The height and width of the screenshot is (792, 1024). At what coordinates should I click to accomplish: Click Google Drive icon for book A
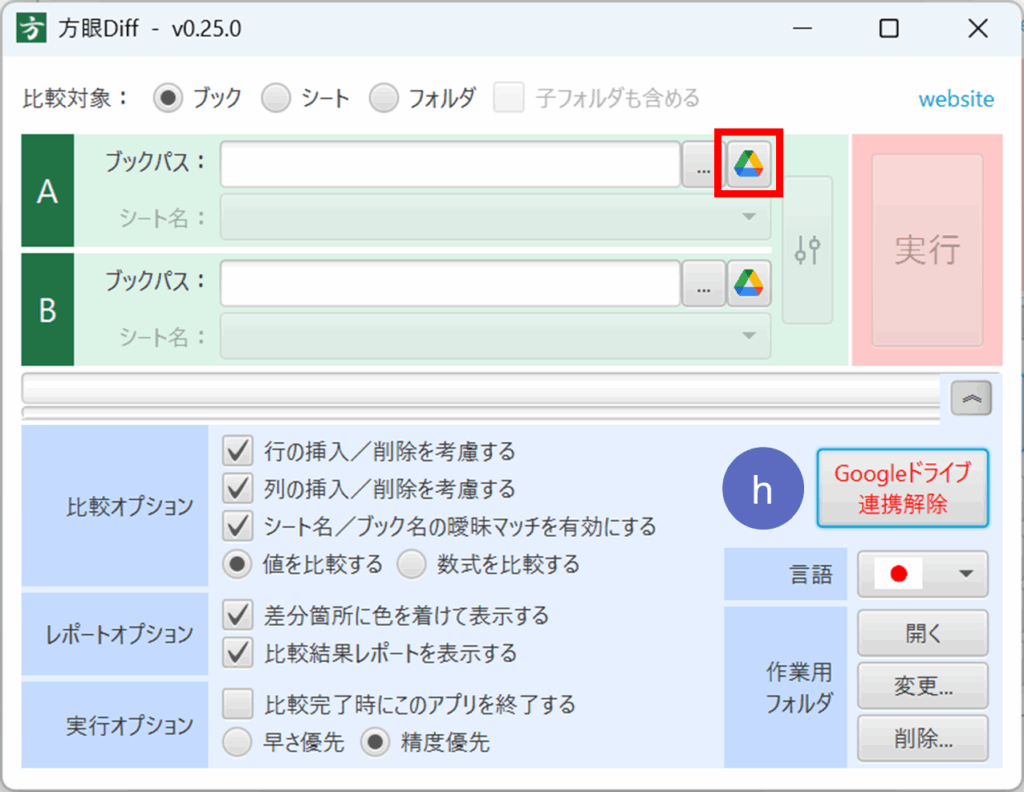click(749, 164)
